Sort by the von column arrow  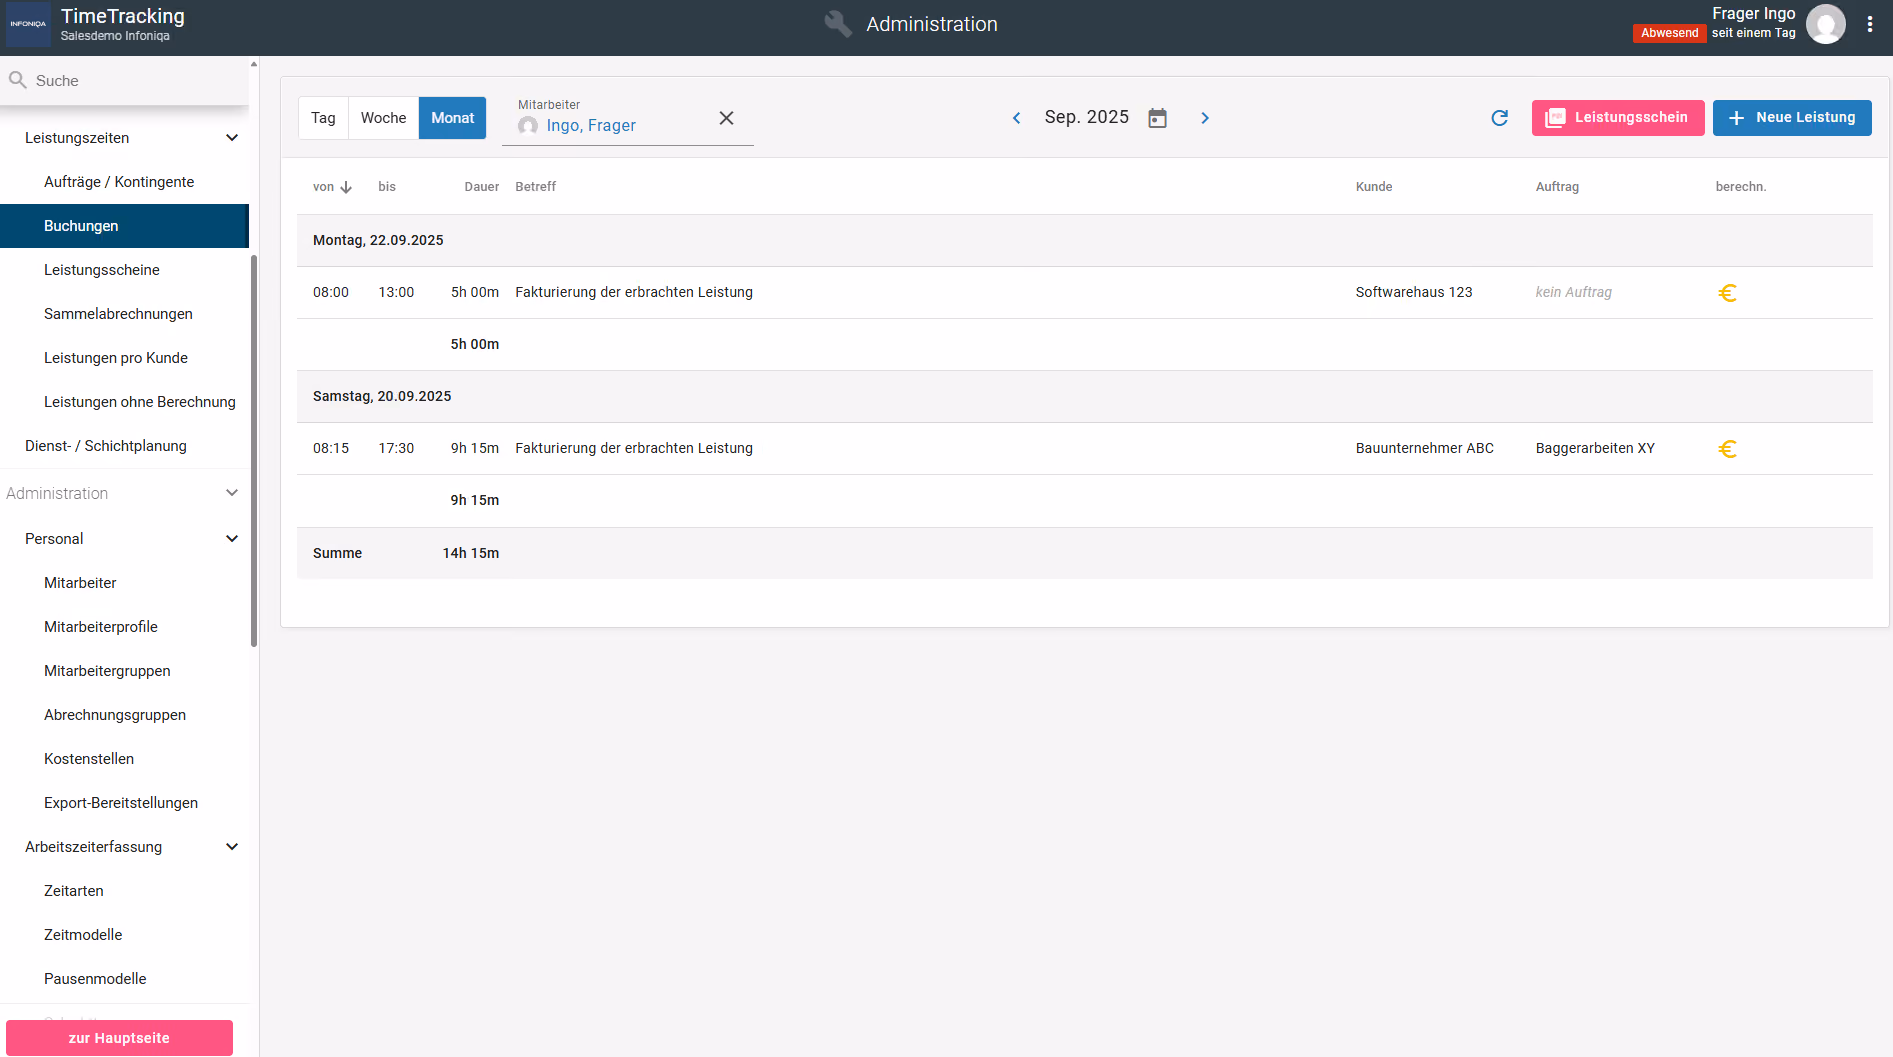(346, 187)
